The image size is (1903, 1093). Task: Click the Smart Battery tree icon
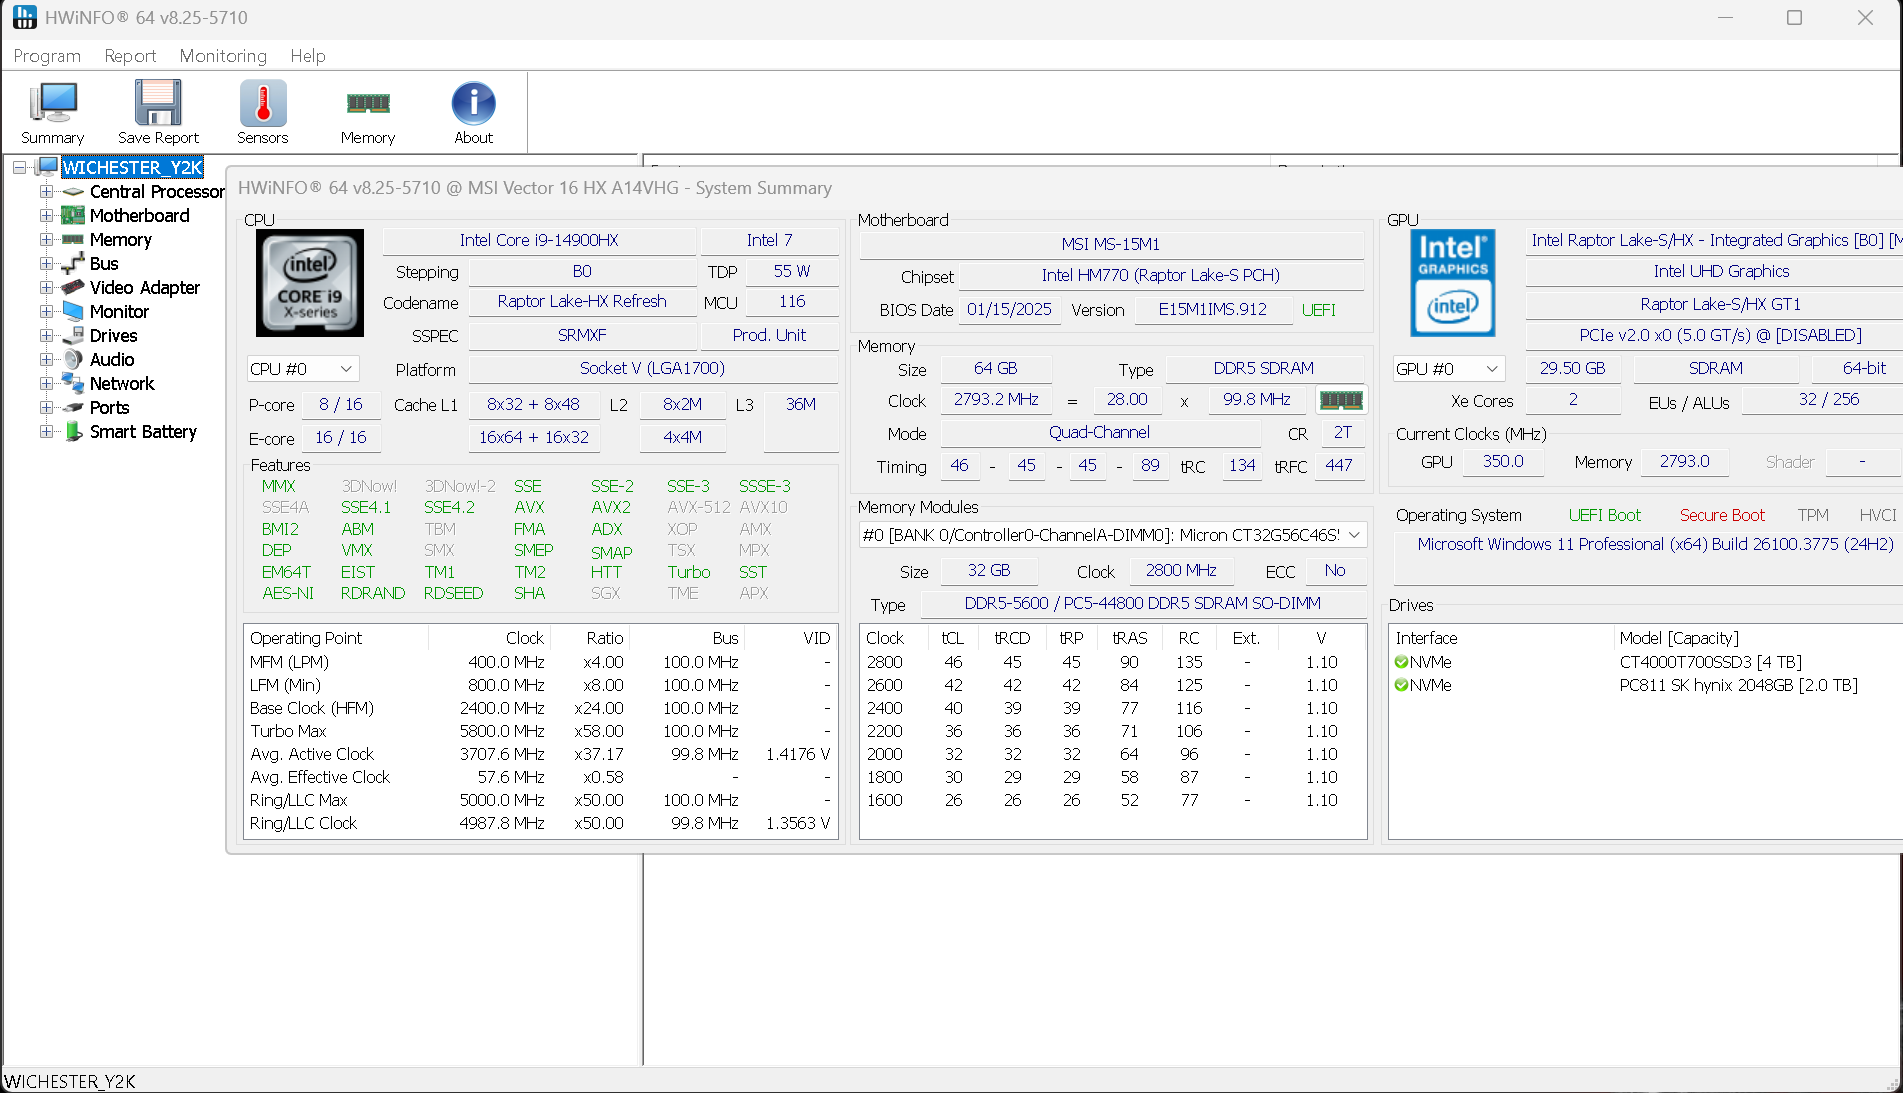point(73,431)
